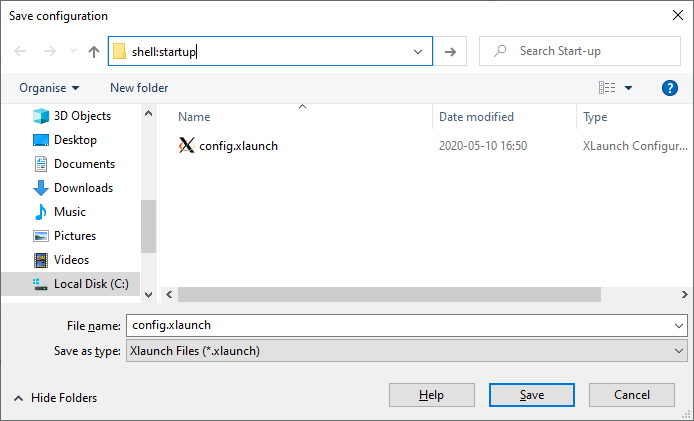Click the Cancel button
Viewport: 694px width, 421px height.
click(632, 395)
